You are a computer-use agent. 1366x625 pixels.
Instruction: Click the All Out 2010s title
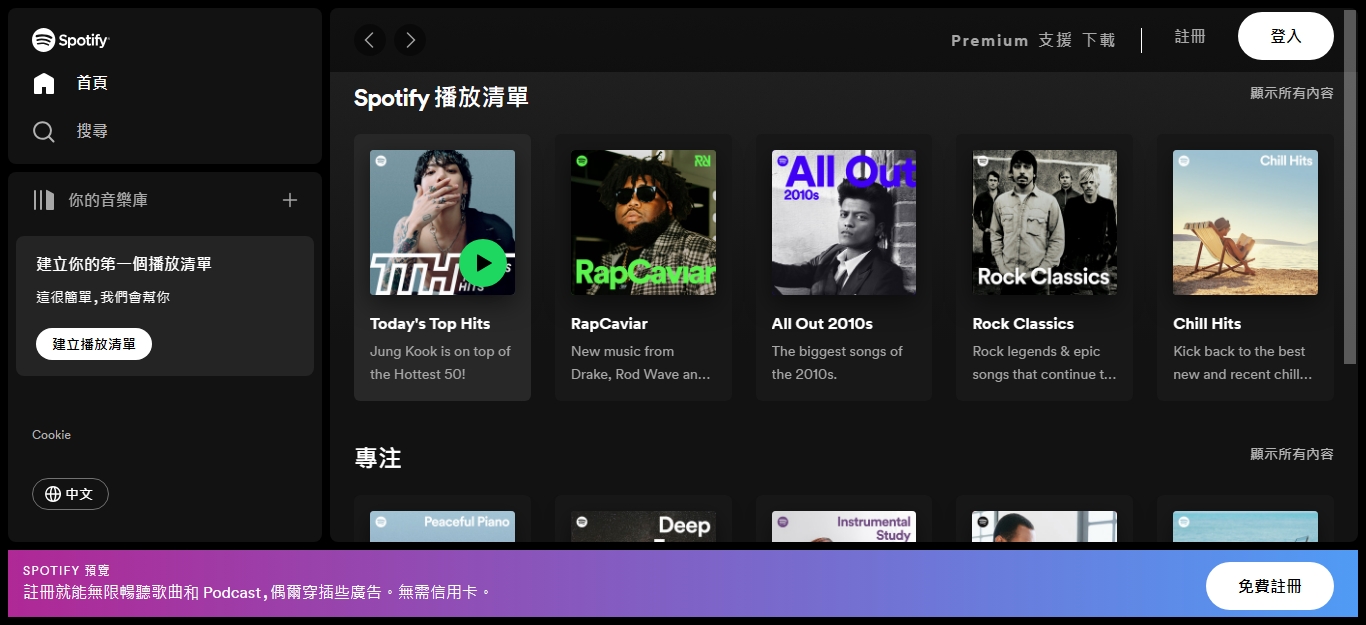coord(822,324)
